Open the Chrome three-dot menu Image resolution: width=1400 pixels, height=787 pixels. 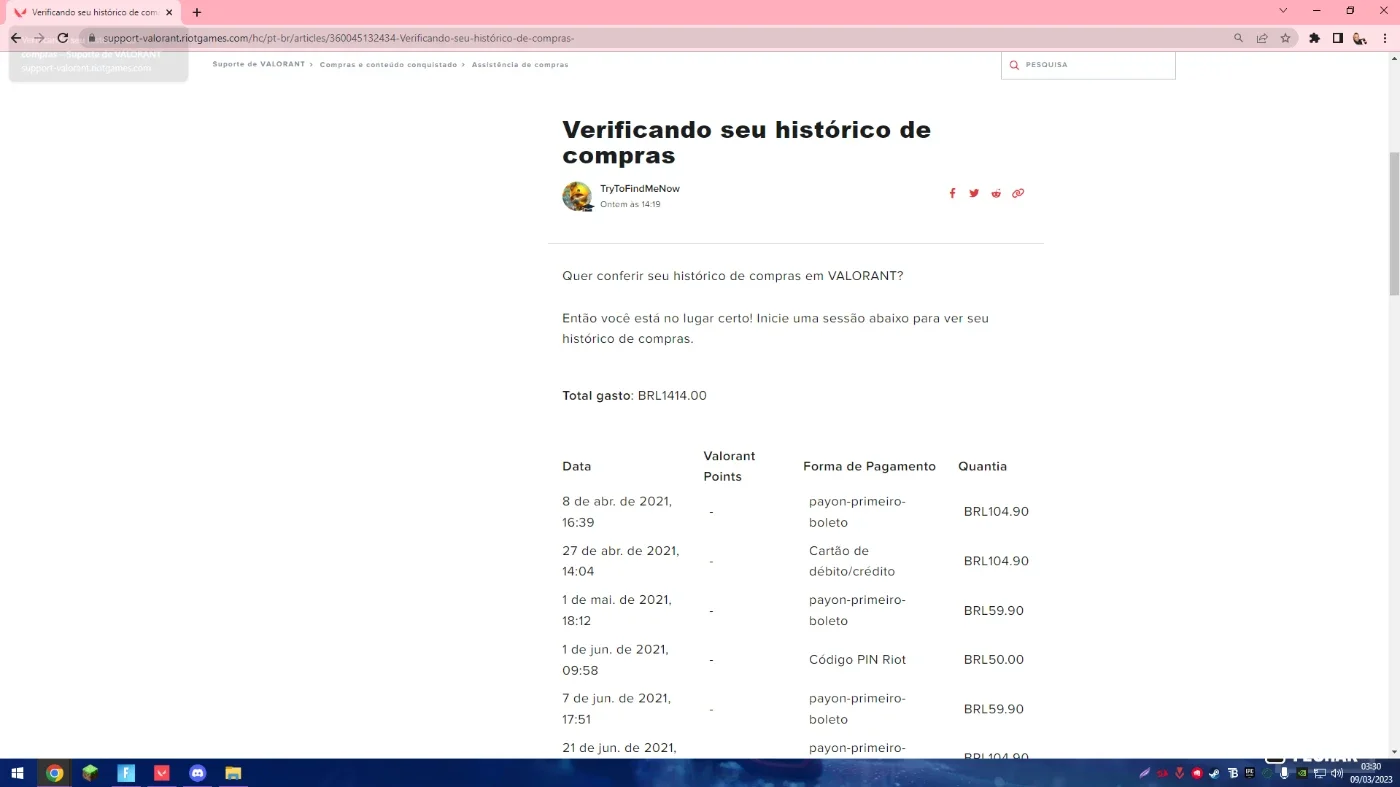[x=1383, y=38]
